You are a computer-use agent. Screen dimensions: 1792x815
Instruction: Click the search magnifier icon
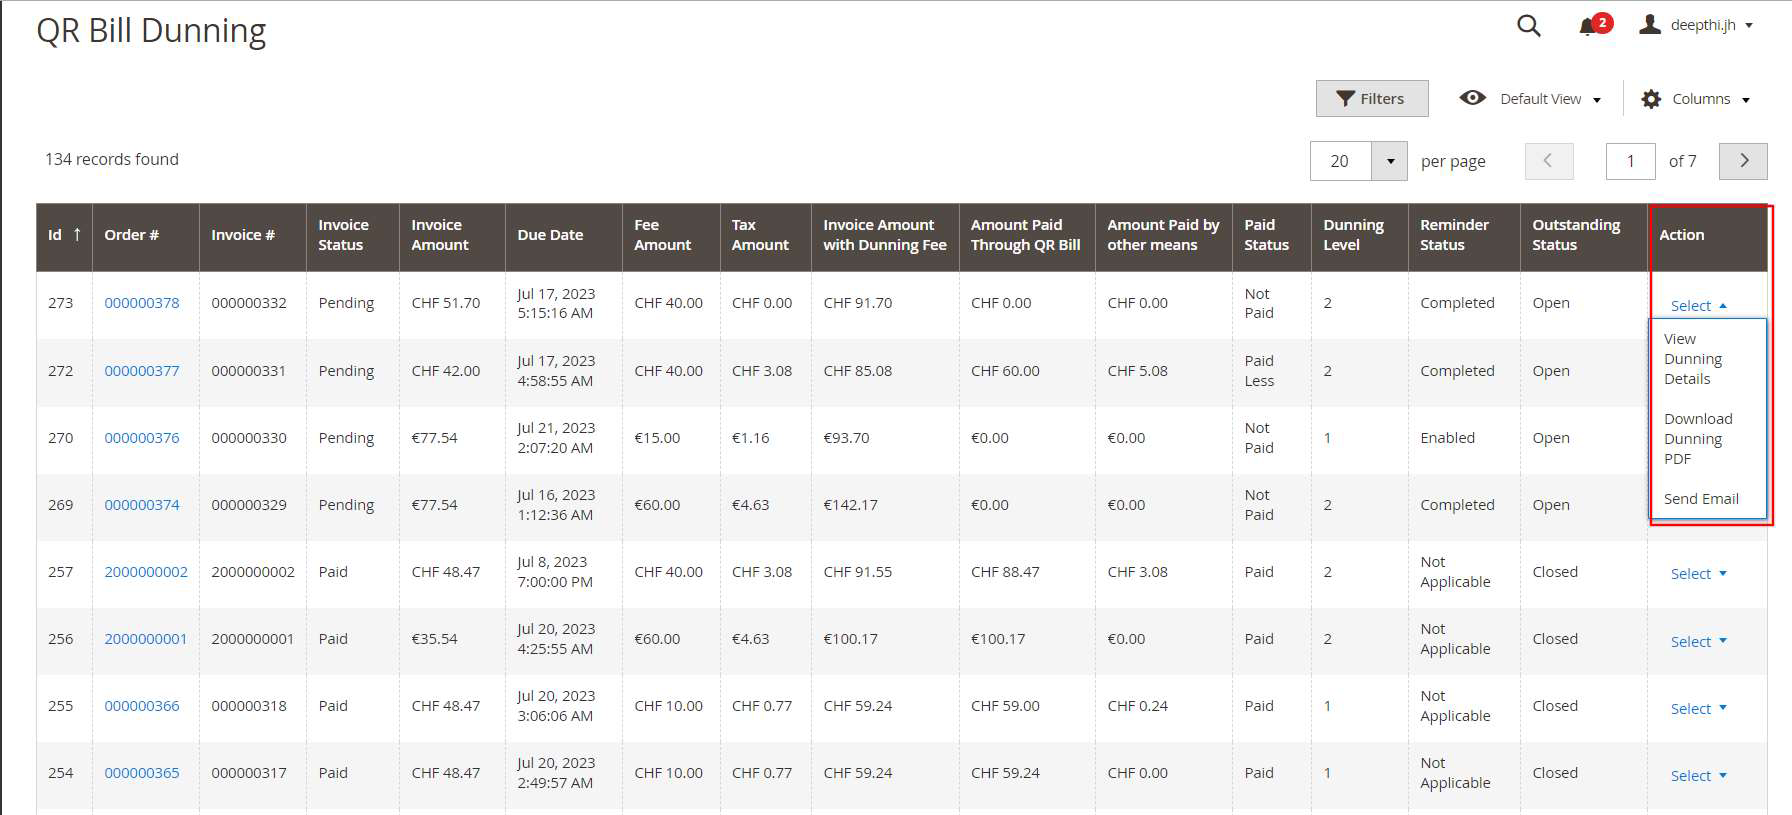coord(1528,26)
